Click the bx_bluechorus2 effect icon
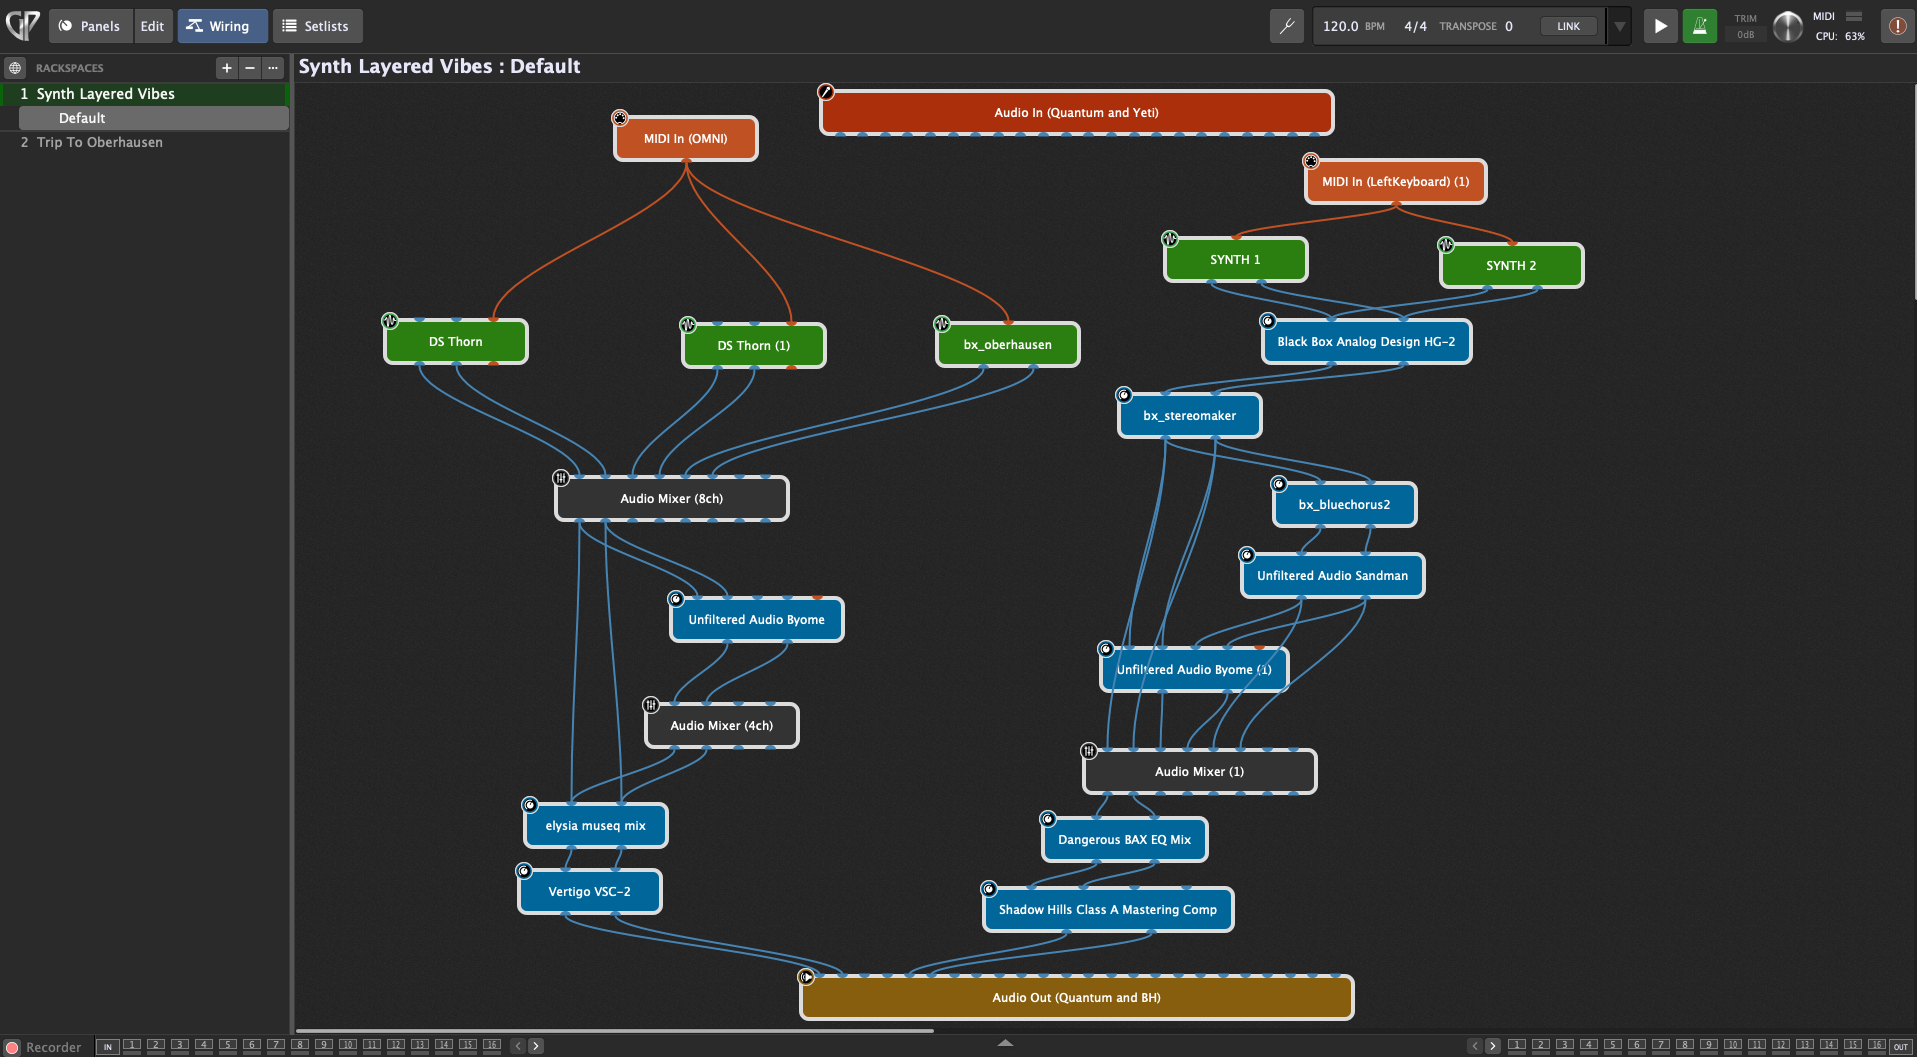Viewport: 1917px width, 1057px height. coord(1279,484)
